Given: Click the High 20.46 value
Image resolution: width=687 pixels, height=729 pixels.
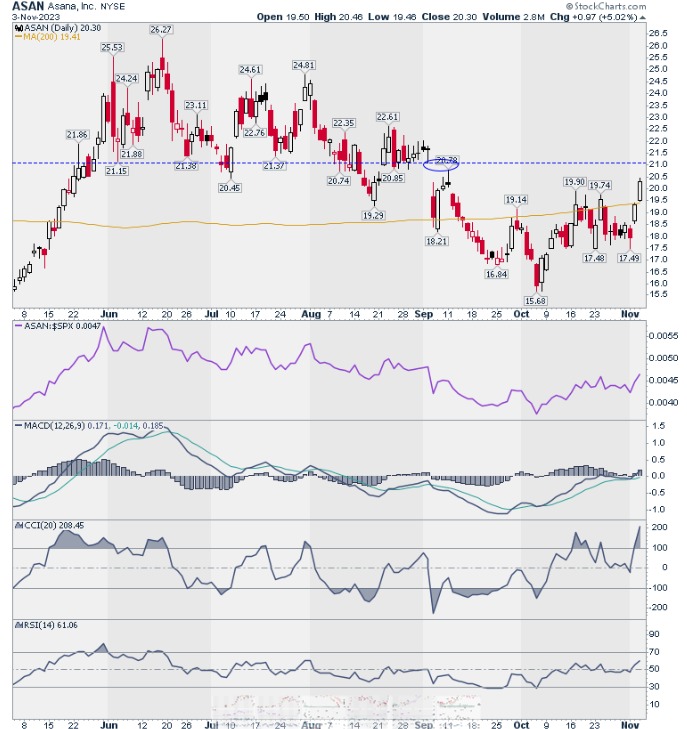Looking at the screenshot, I should [338, 17].
